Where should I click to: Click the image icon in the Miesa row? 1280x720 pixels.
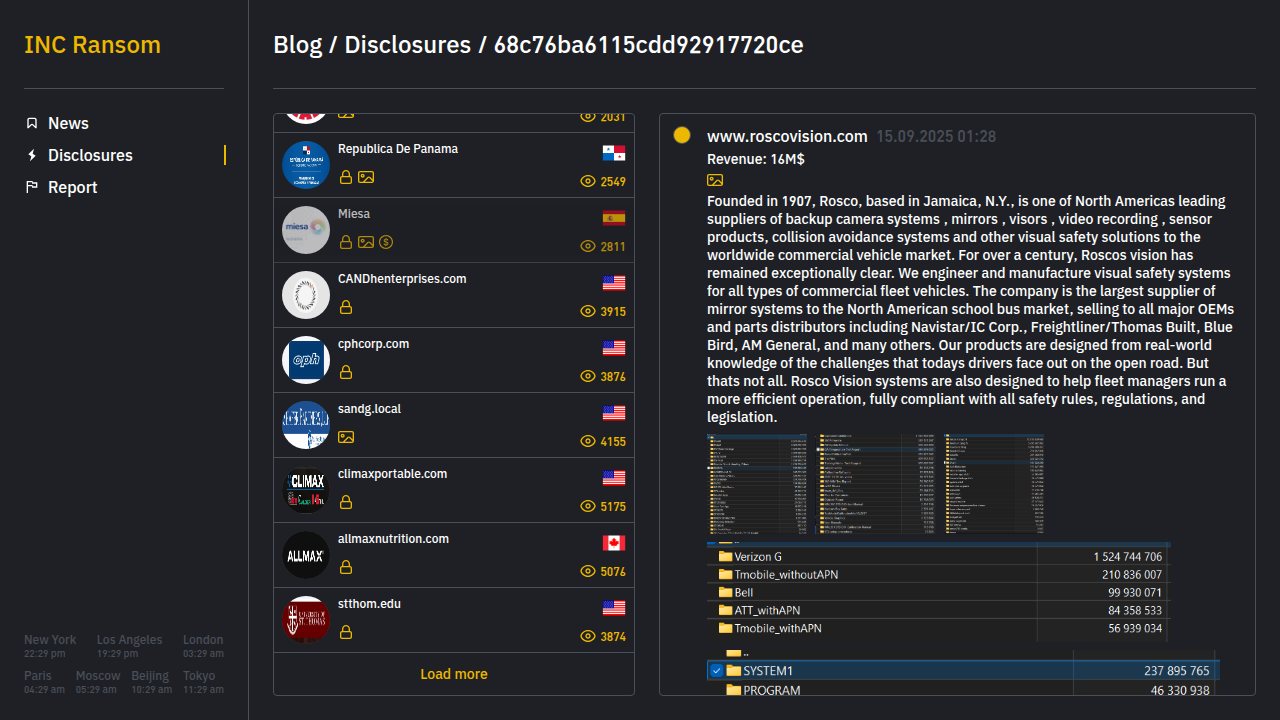pos(366,242)
